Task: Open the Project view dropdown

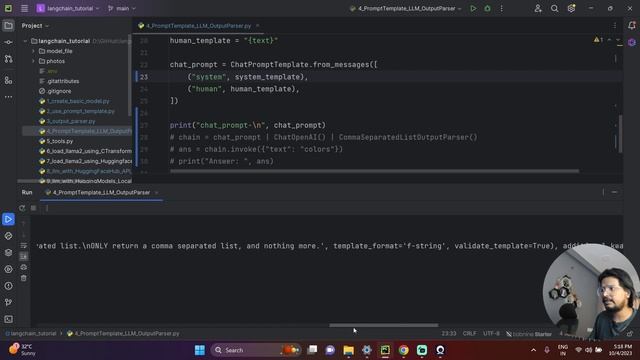Action: coord(35,26)
